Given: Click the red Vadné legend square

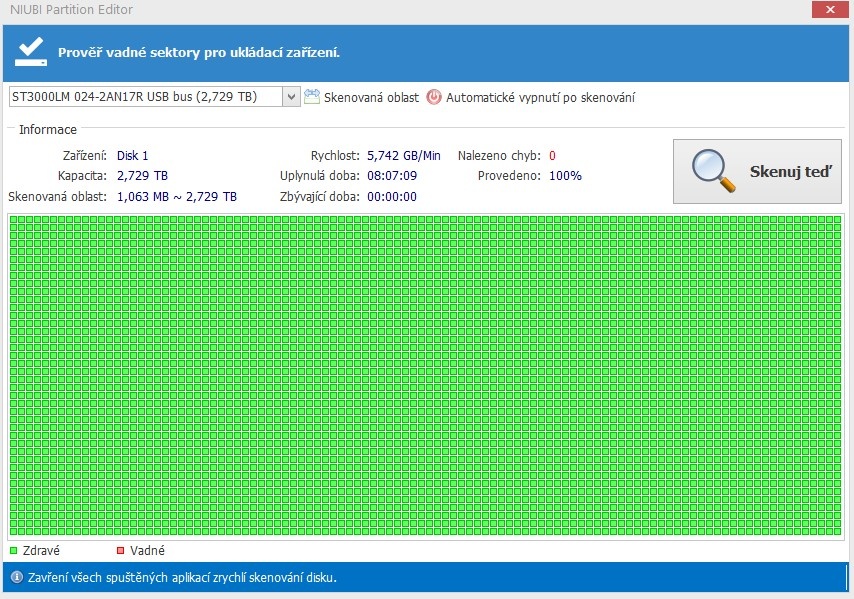Looking at the screenshot, I should coord(121,551).
